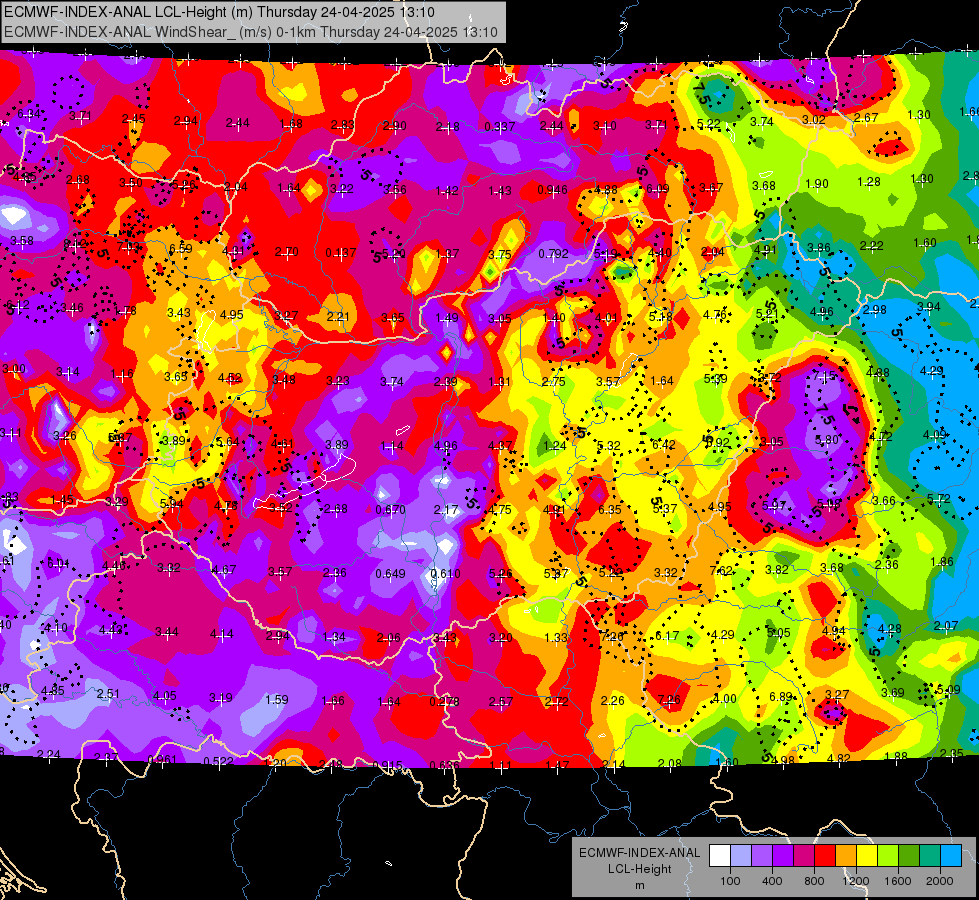Click the wind shear value 0.670
This screenshot has width=979, height=900.
pos(390,510)
